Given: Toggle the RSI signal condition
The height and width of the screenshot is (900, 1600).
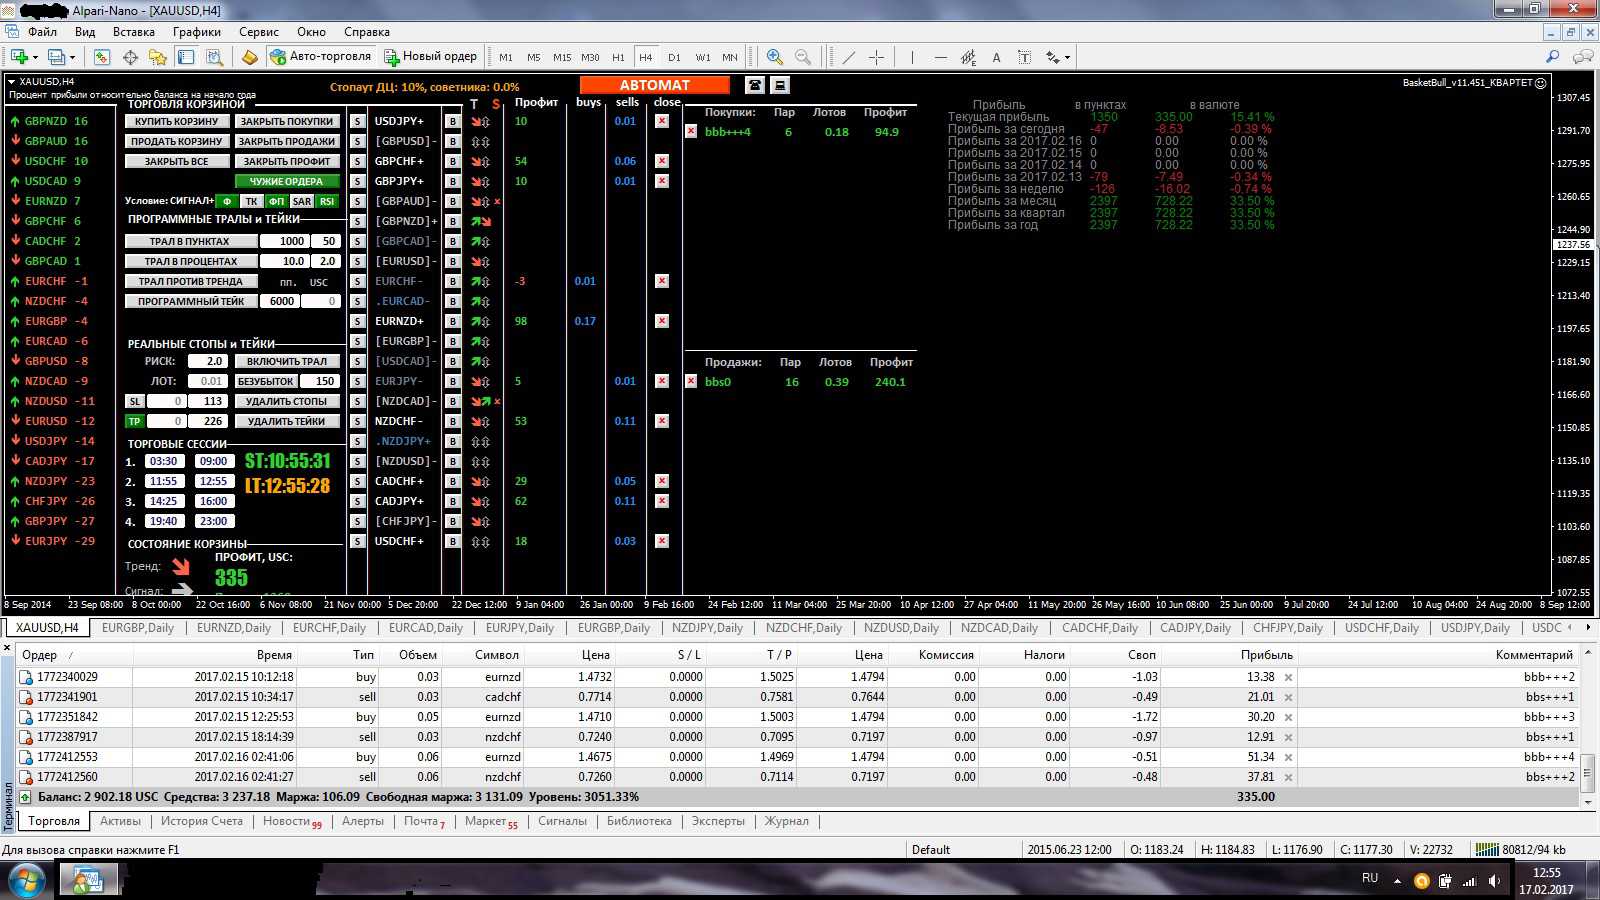Looking at the screenshot, I should [x=327, y=201].
